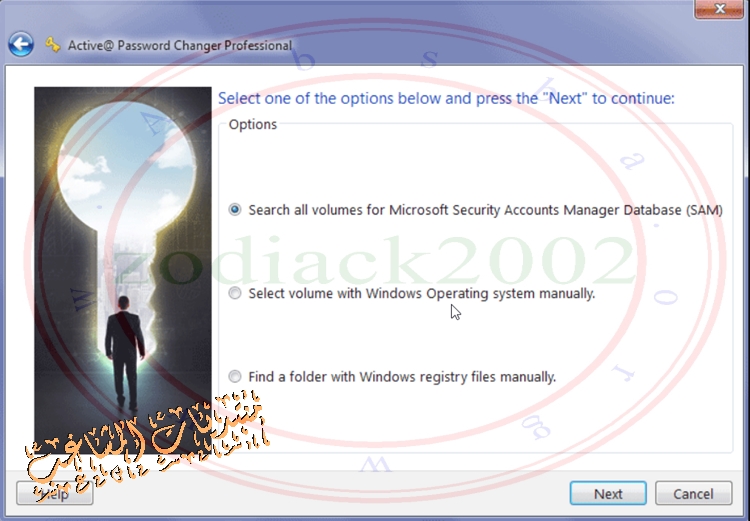750x521 pixels.
Task: Go back using the blue arrow button
Action: coord(21,44)
